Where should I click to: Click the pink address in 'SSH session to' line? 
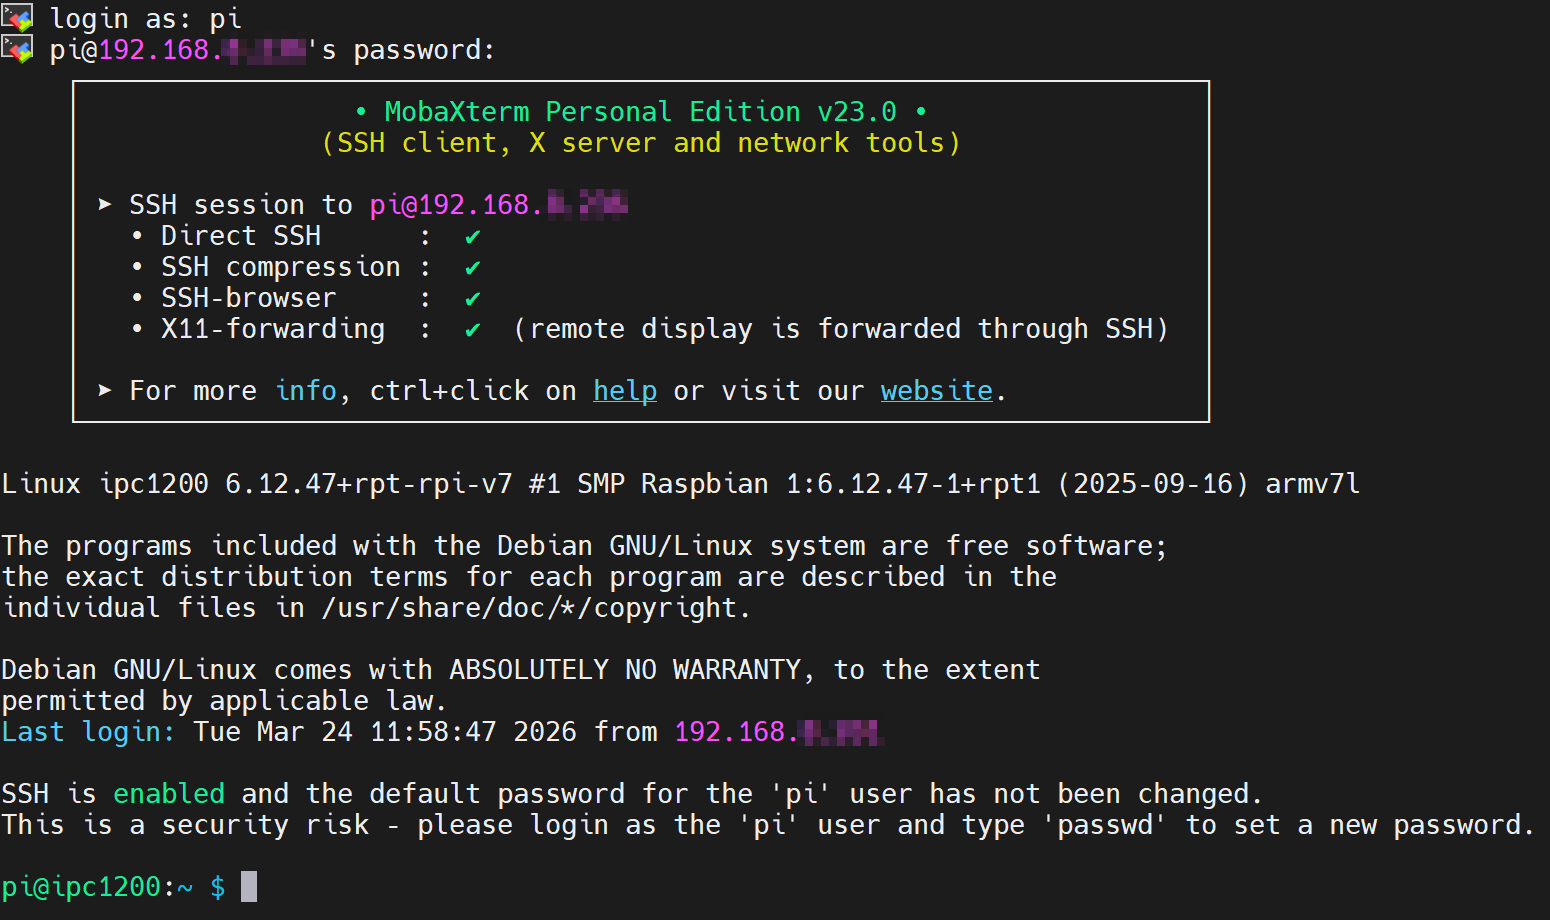pos(498,205)
